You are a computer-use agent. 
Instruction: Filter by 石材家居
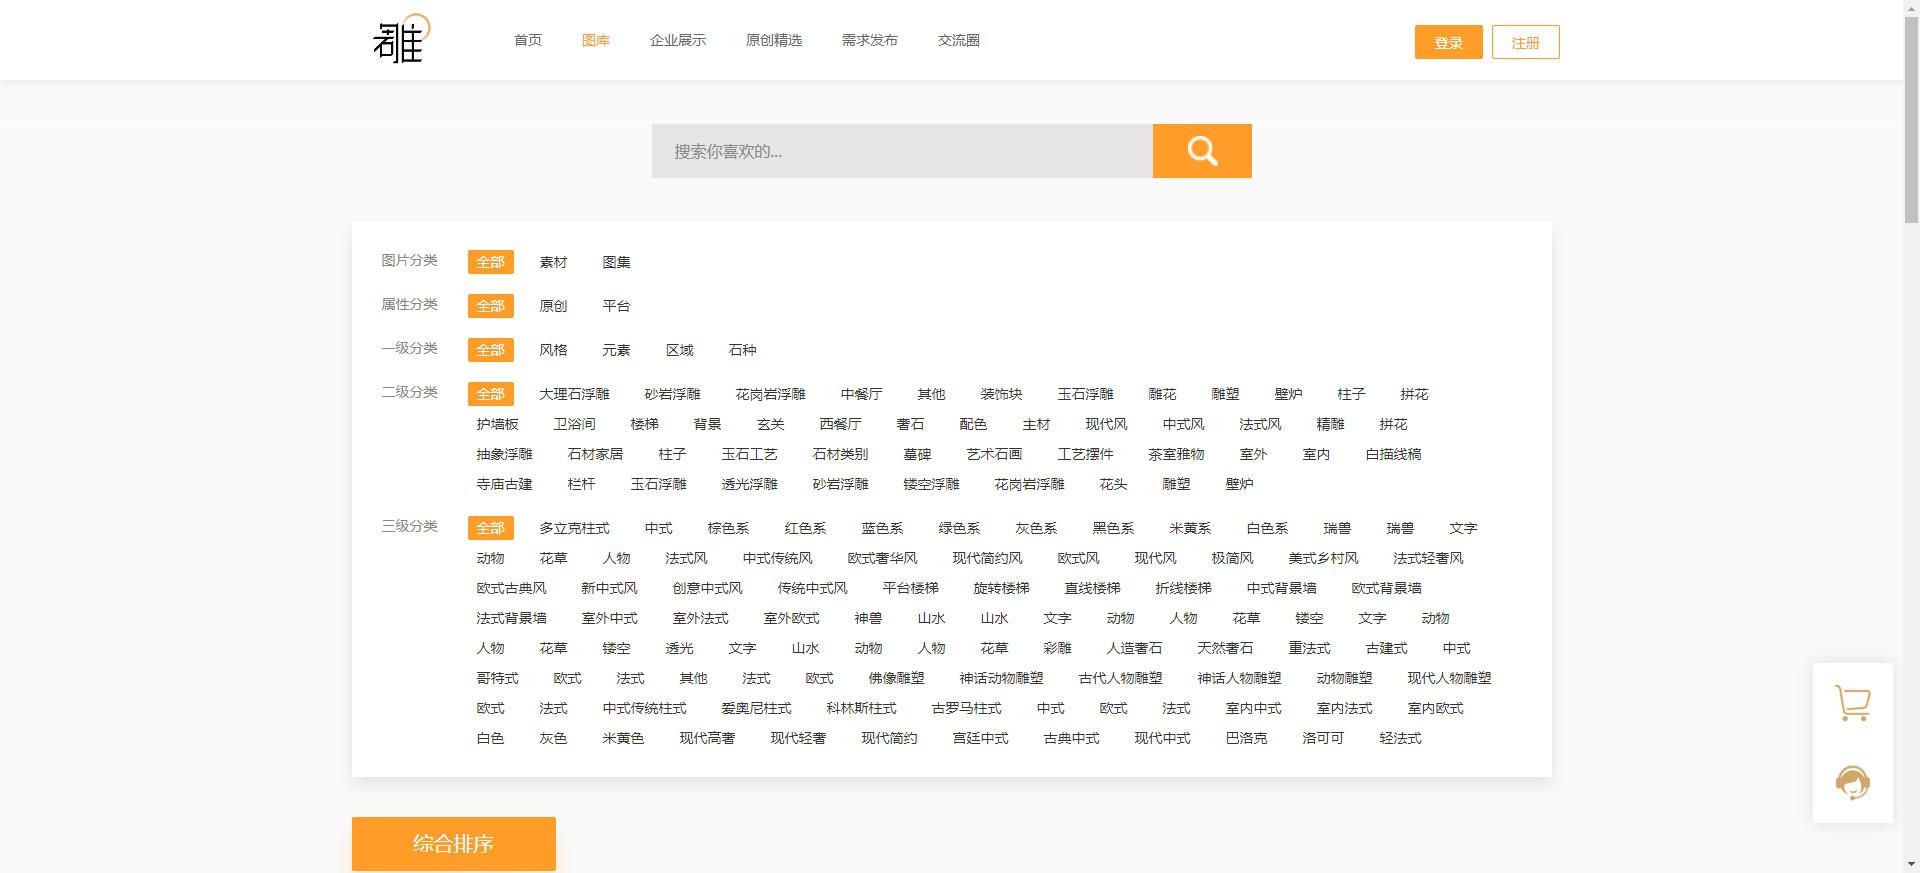[596, 454]
